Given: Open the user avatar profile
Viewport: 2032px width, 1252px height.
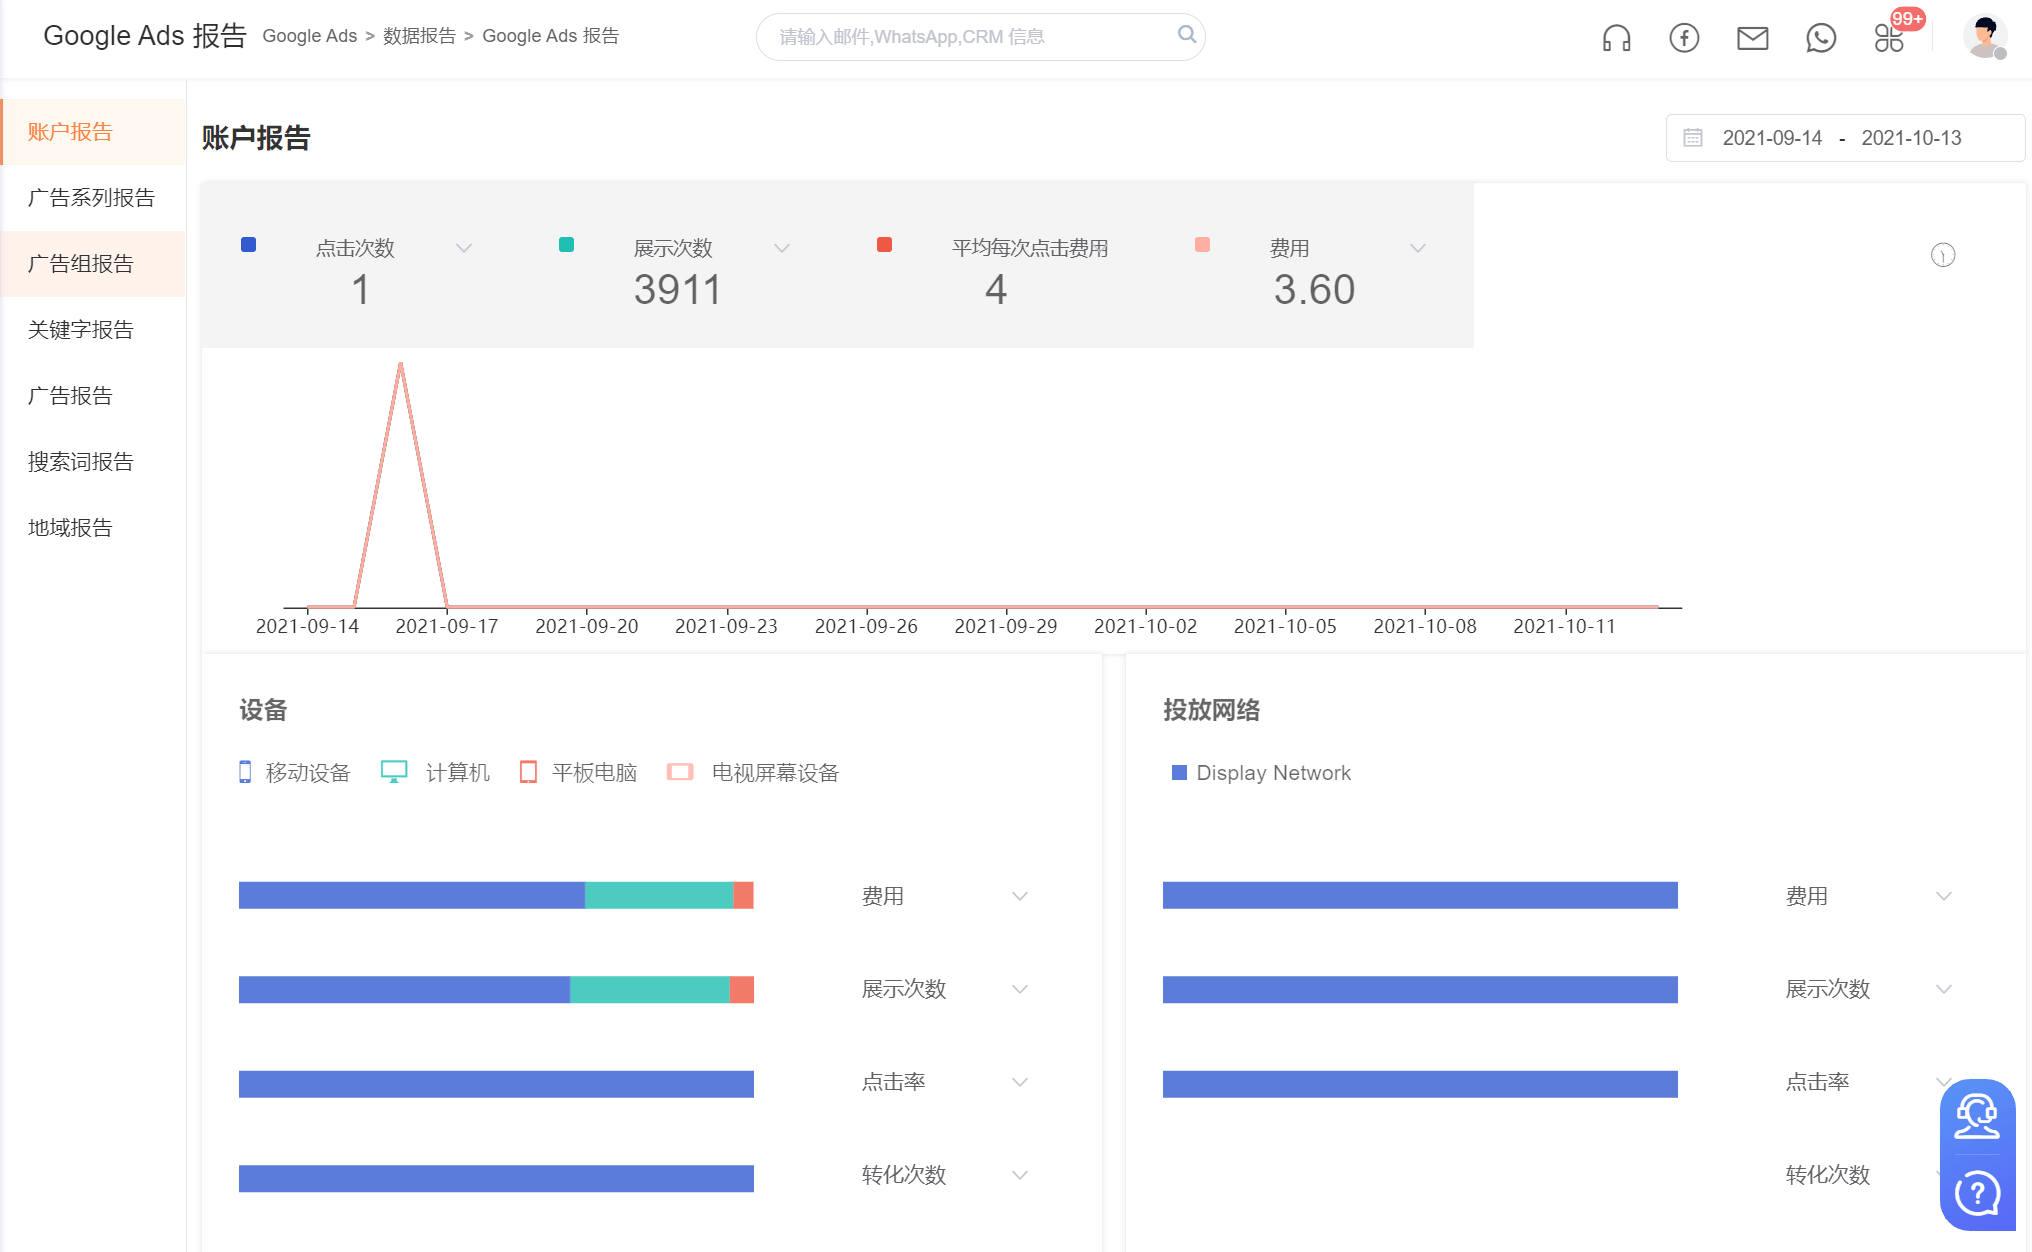Looking at the screenshot, I should point(1985,37).
